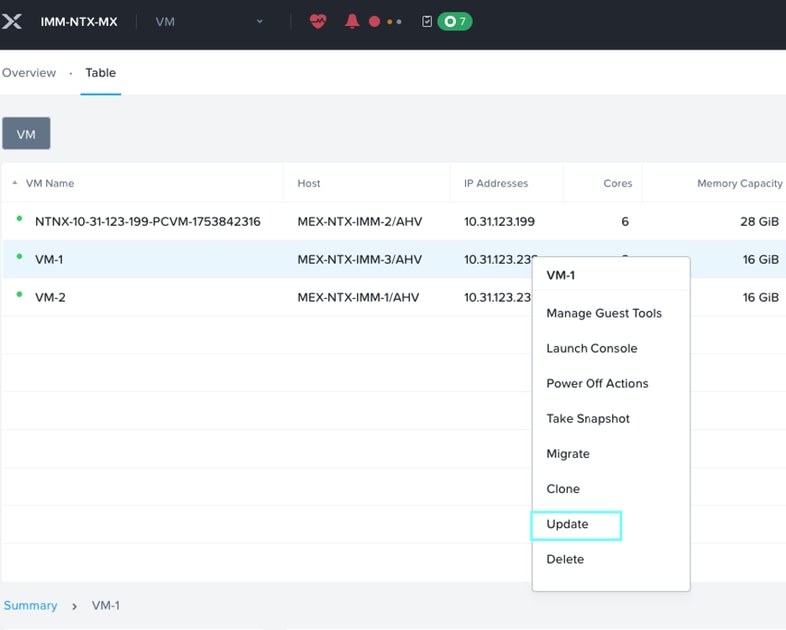Image resolution: width=786 pixels, height=630 pixels.
Task: Click the 16 GiB memory value for VM-1
Action: [760, 260]
